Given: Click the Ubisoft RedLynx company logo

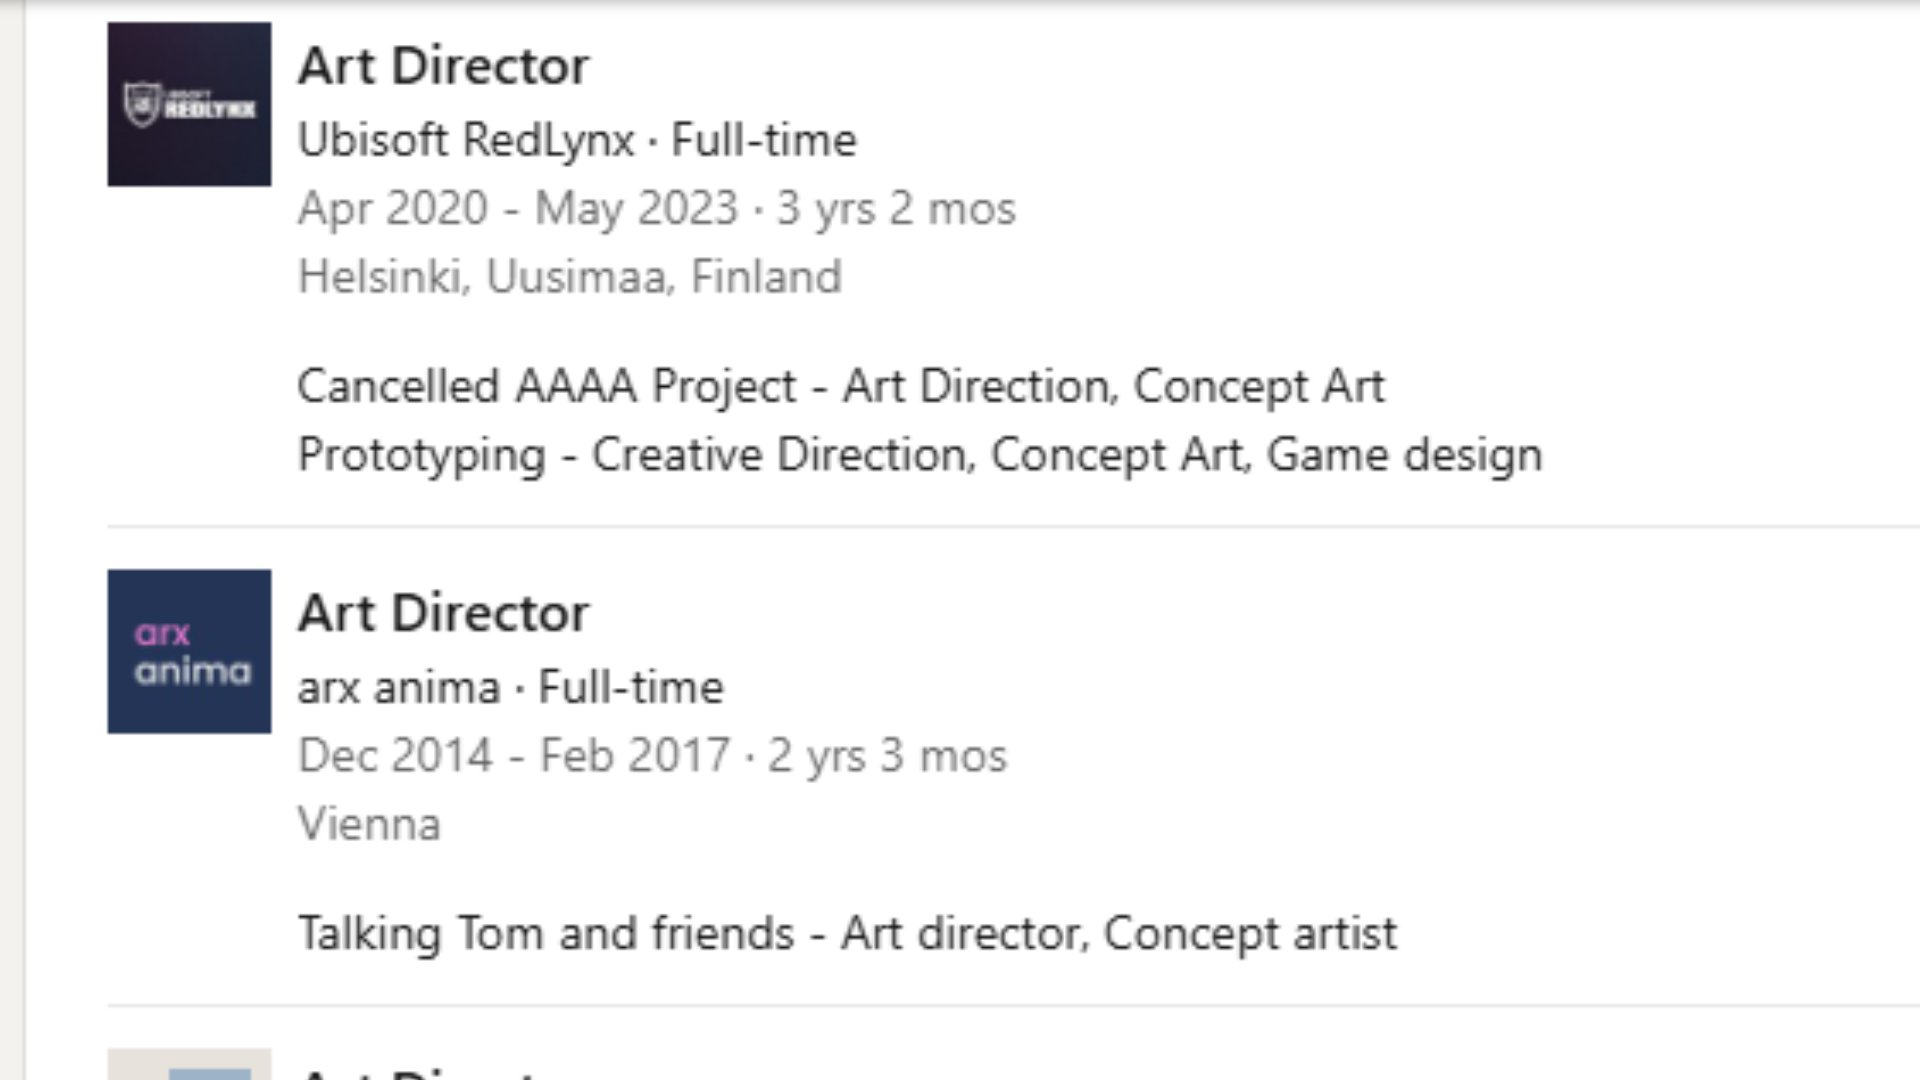Looking at the screenshot, I should (x=189, y=104).
